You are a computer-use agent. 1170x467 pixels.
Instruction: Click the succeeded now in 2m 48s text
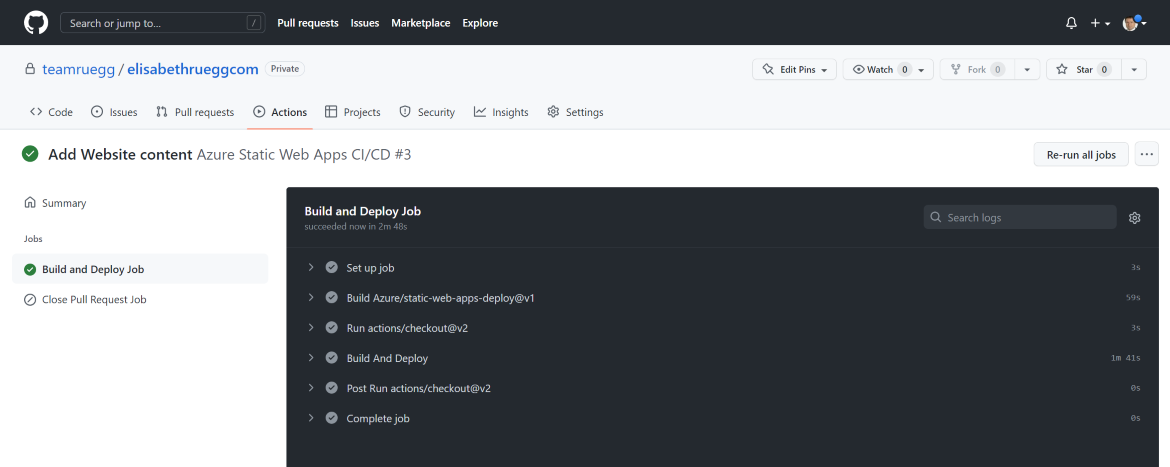coord(356,226)
